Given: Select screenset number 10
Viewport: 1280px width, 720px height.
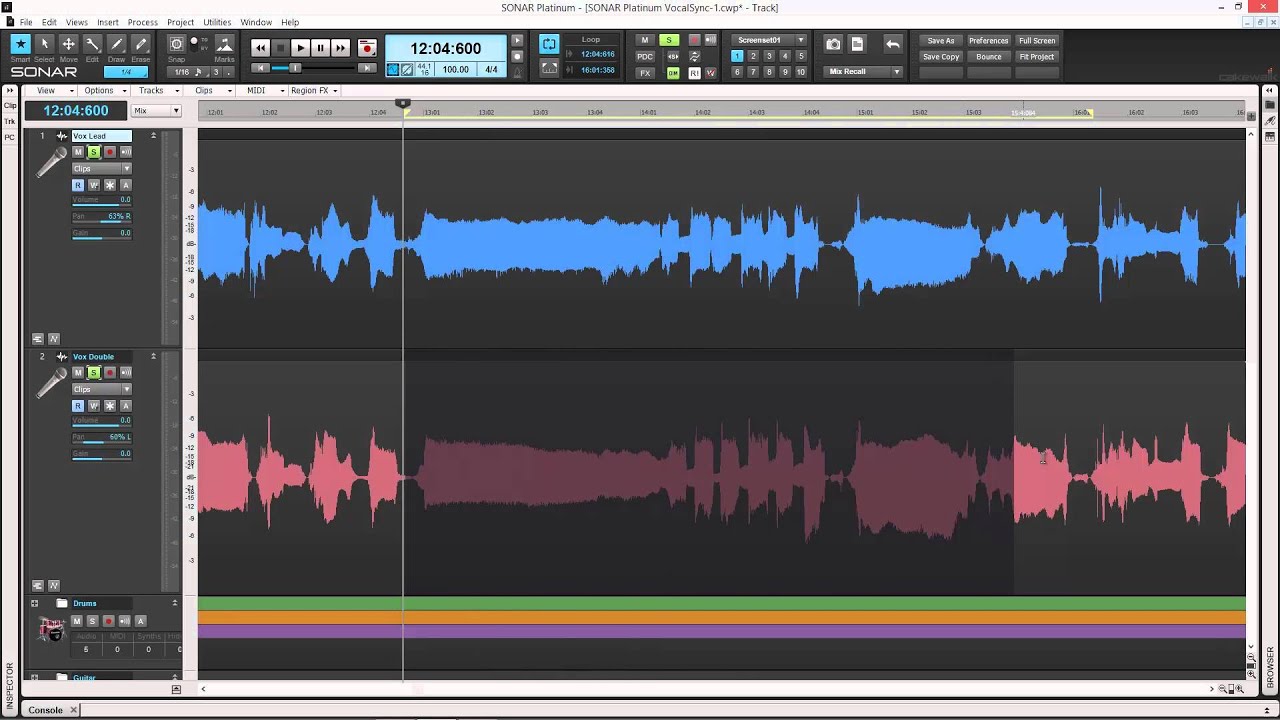Looking at the screenshot, I should [800, 72].
